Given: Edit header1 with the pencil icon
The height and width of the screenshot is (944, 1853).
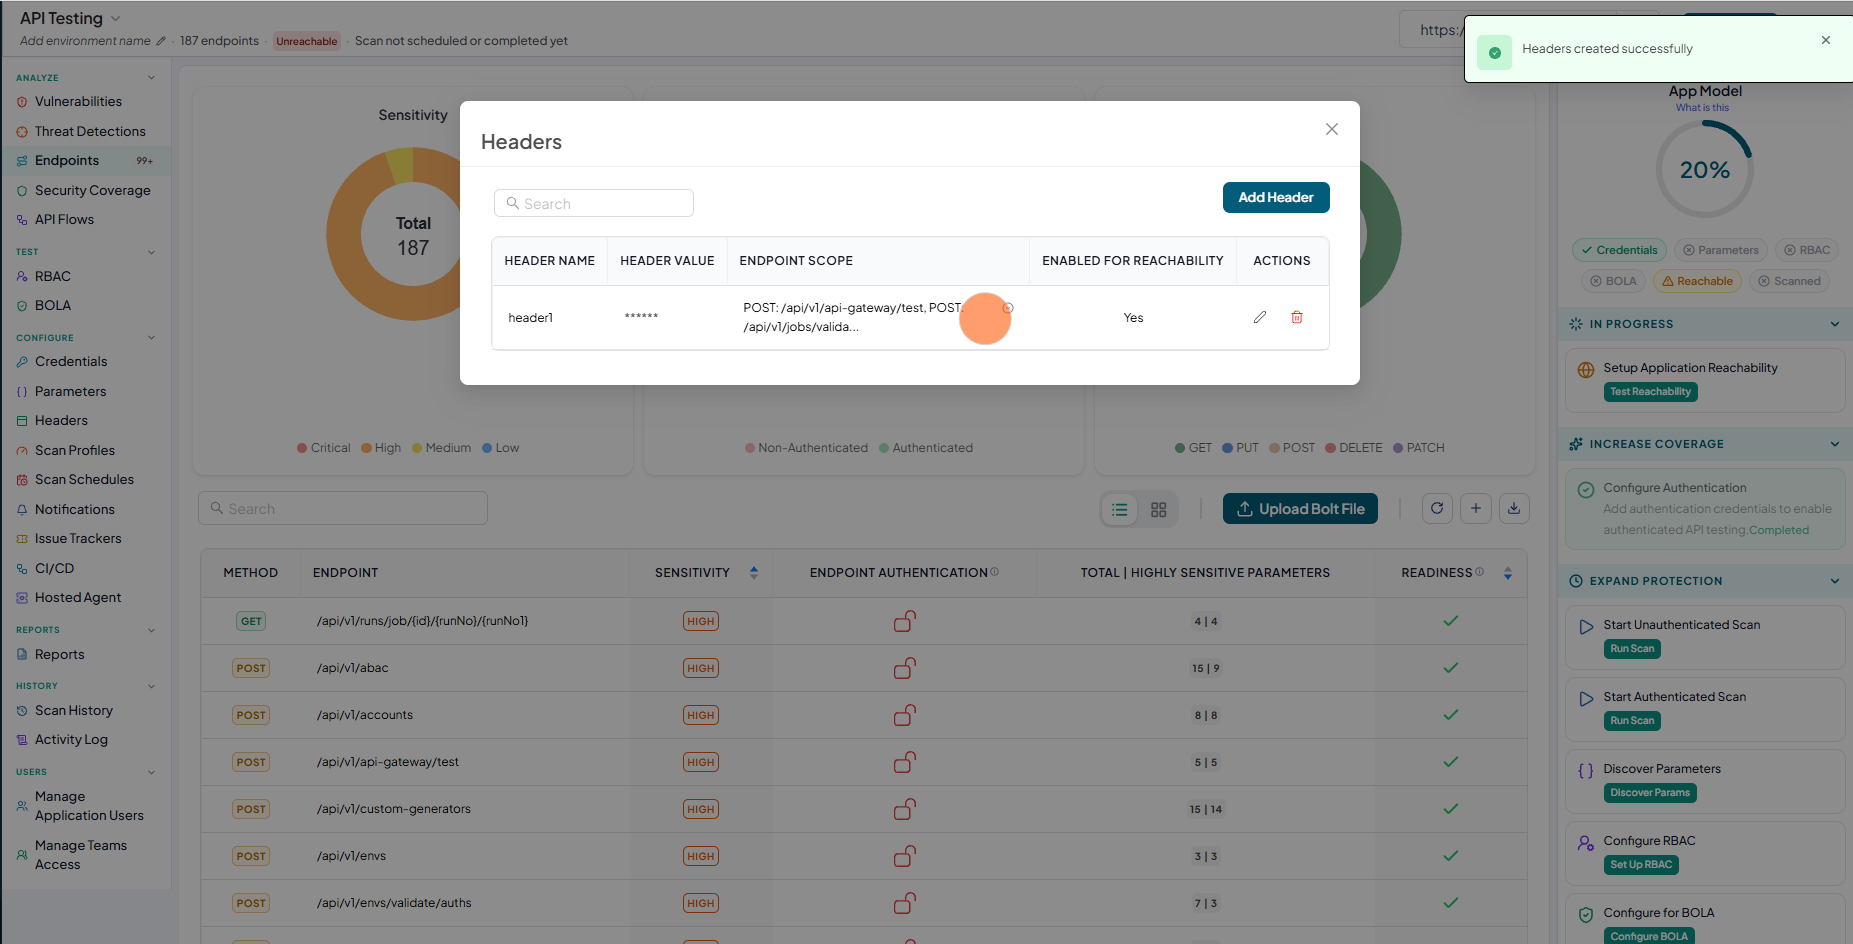Looking at the screenshot, I should (x=1260, y=317).
